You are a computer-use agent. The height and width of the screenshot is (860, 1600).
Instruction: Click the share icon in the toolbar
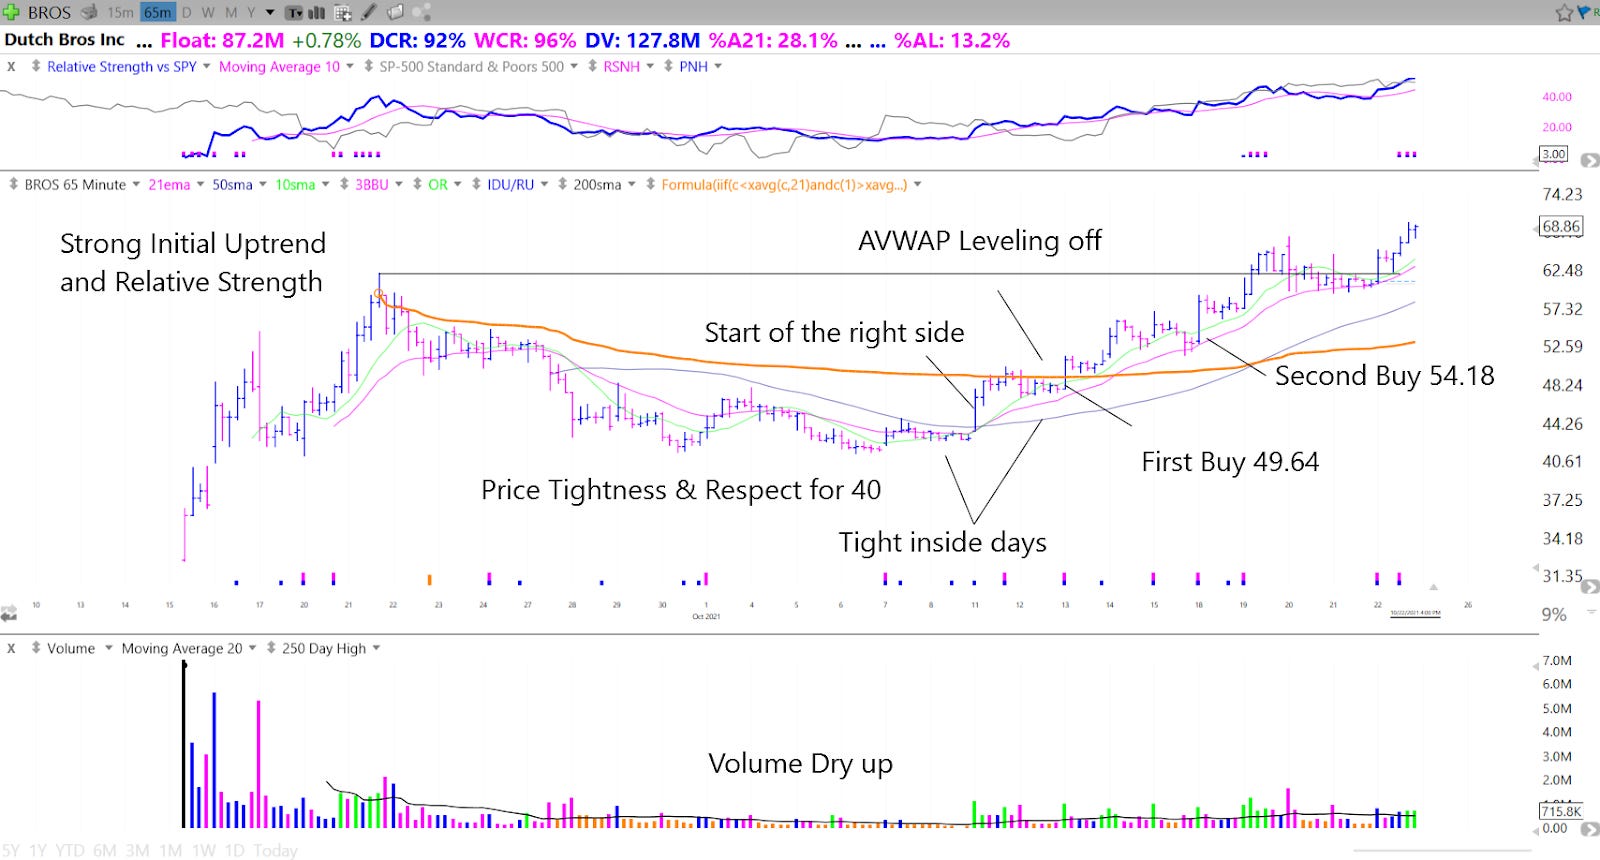click(422, 13)
